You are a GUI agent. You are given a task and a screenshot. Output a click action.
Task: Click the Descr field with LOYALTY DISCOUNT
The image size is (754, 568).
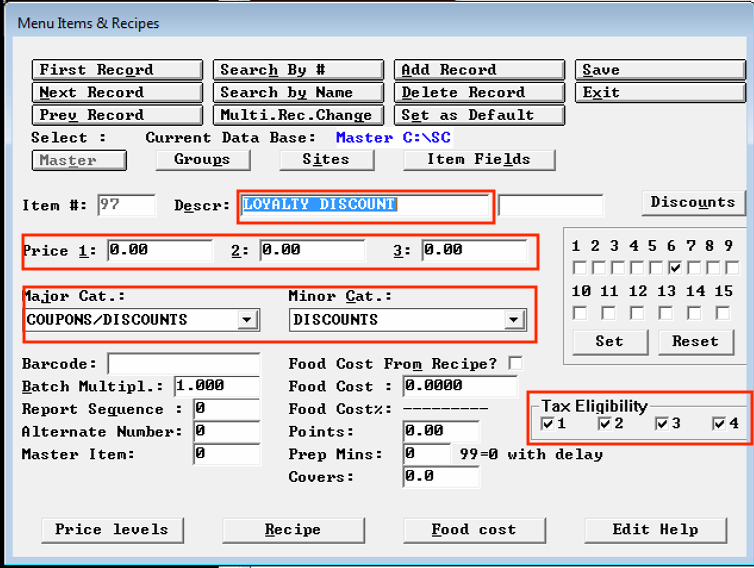[365, 205]
